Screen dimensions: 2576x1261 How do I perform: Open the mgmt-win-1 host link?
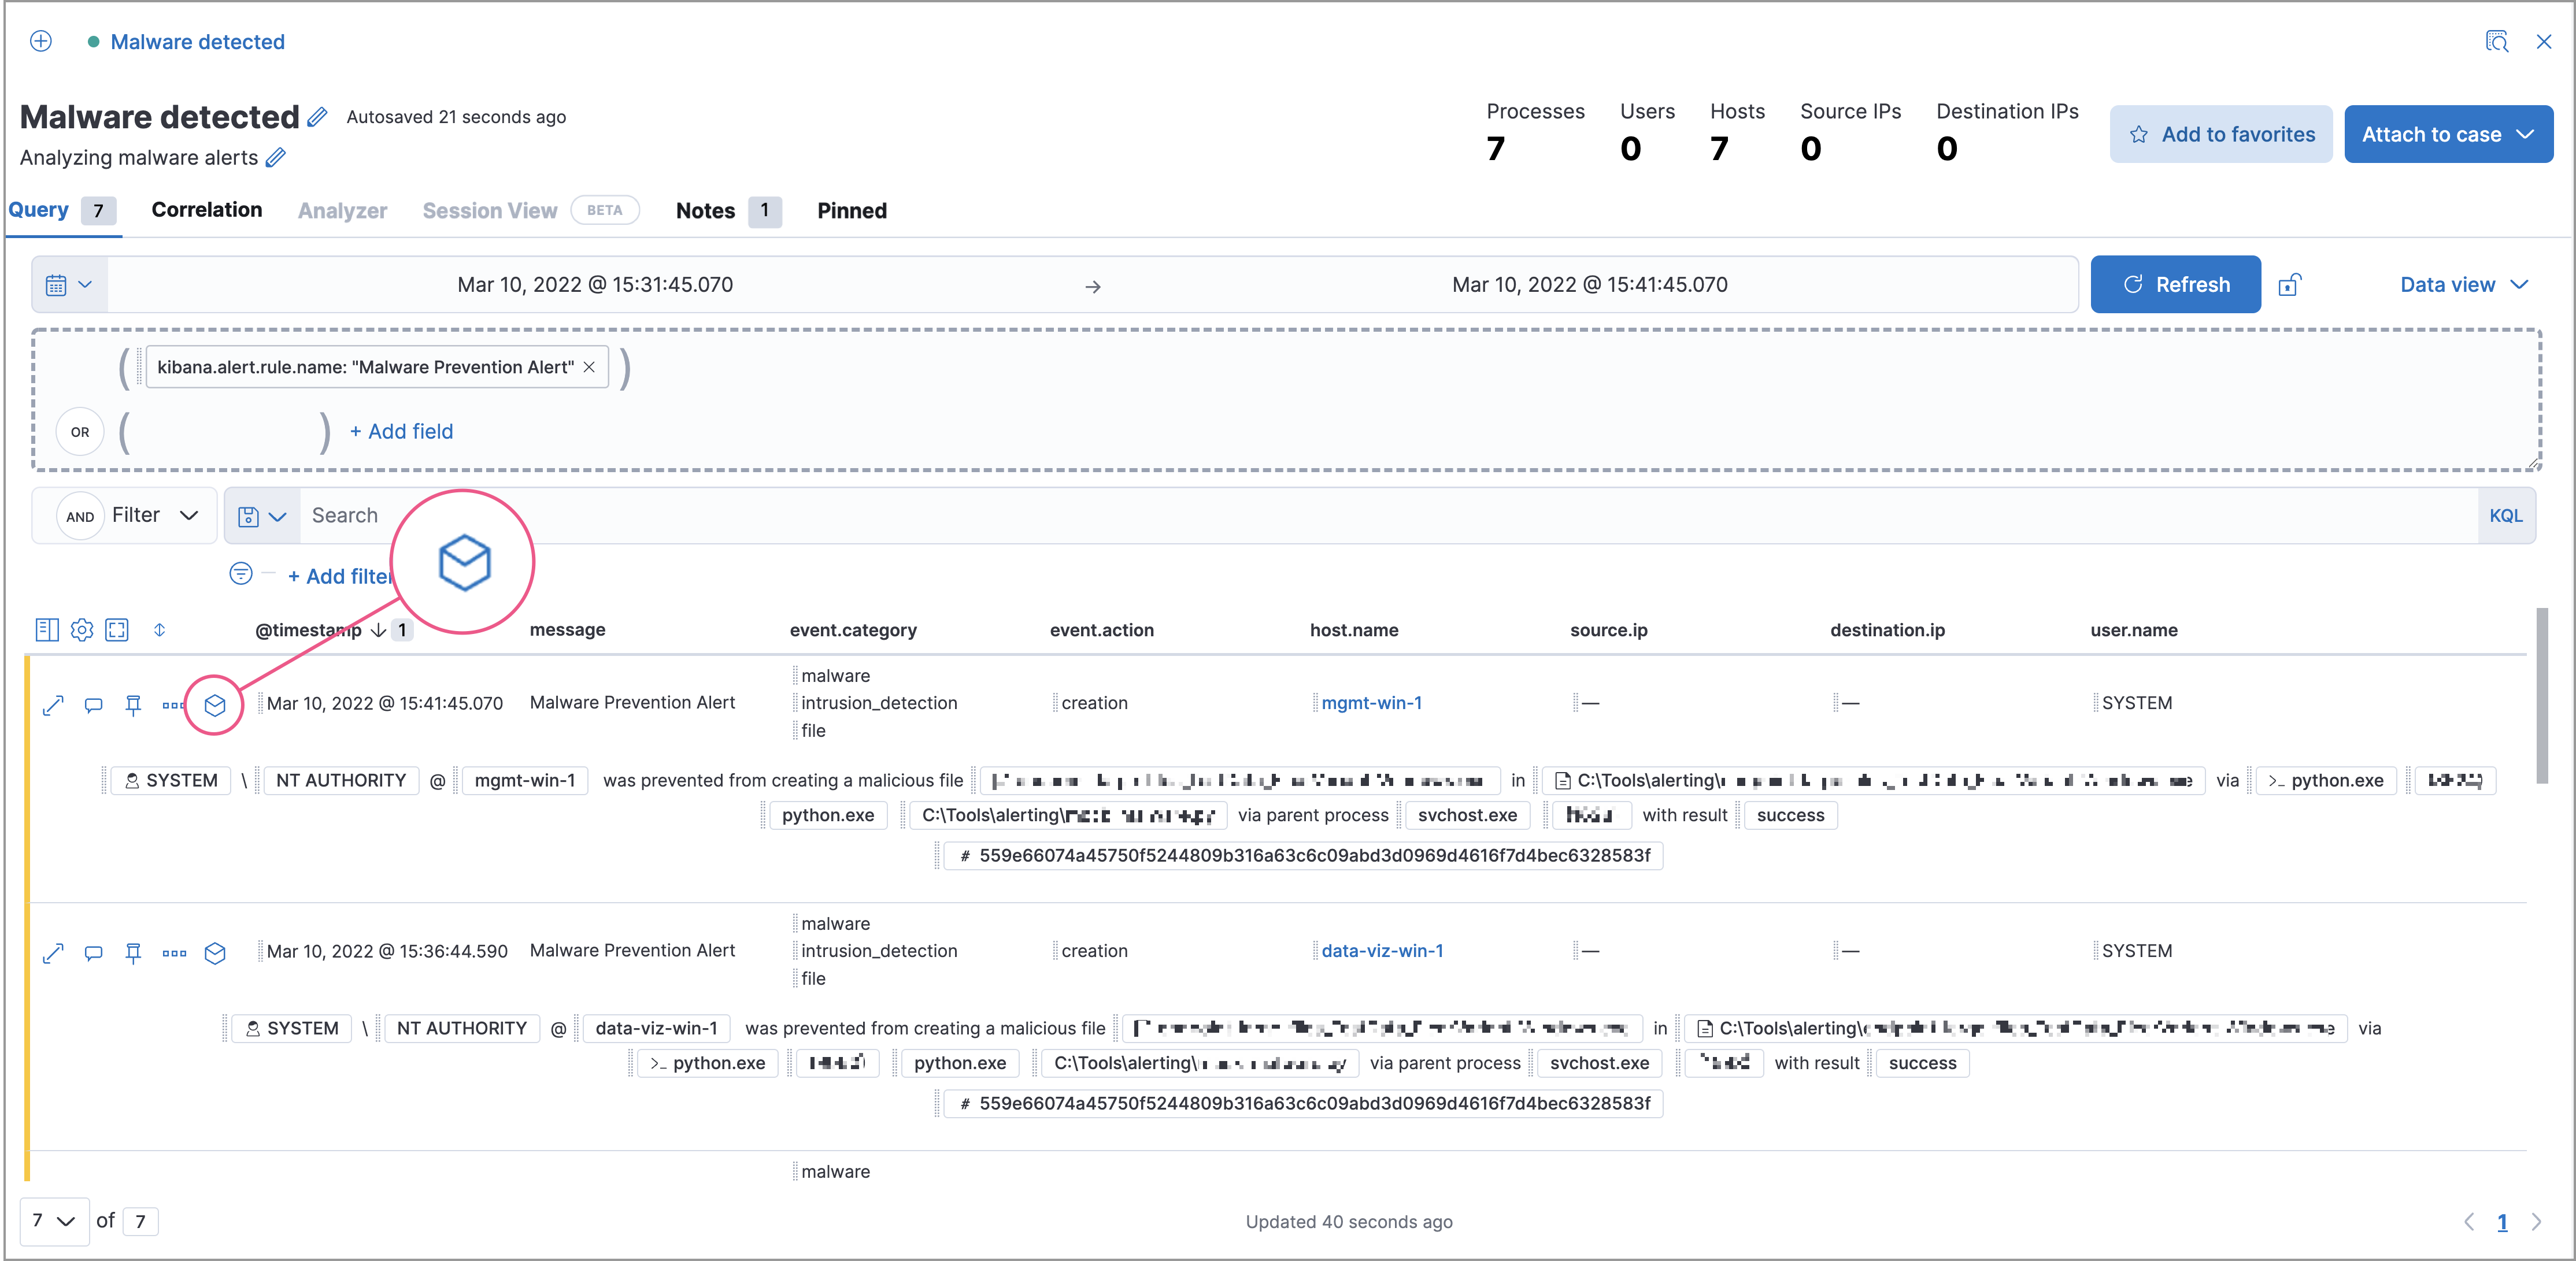1371,702
